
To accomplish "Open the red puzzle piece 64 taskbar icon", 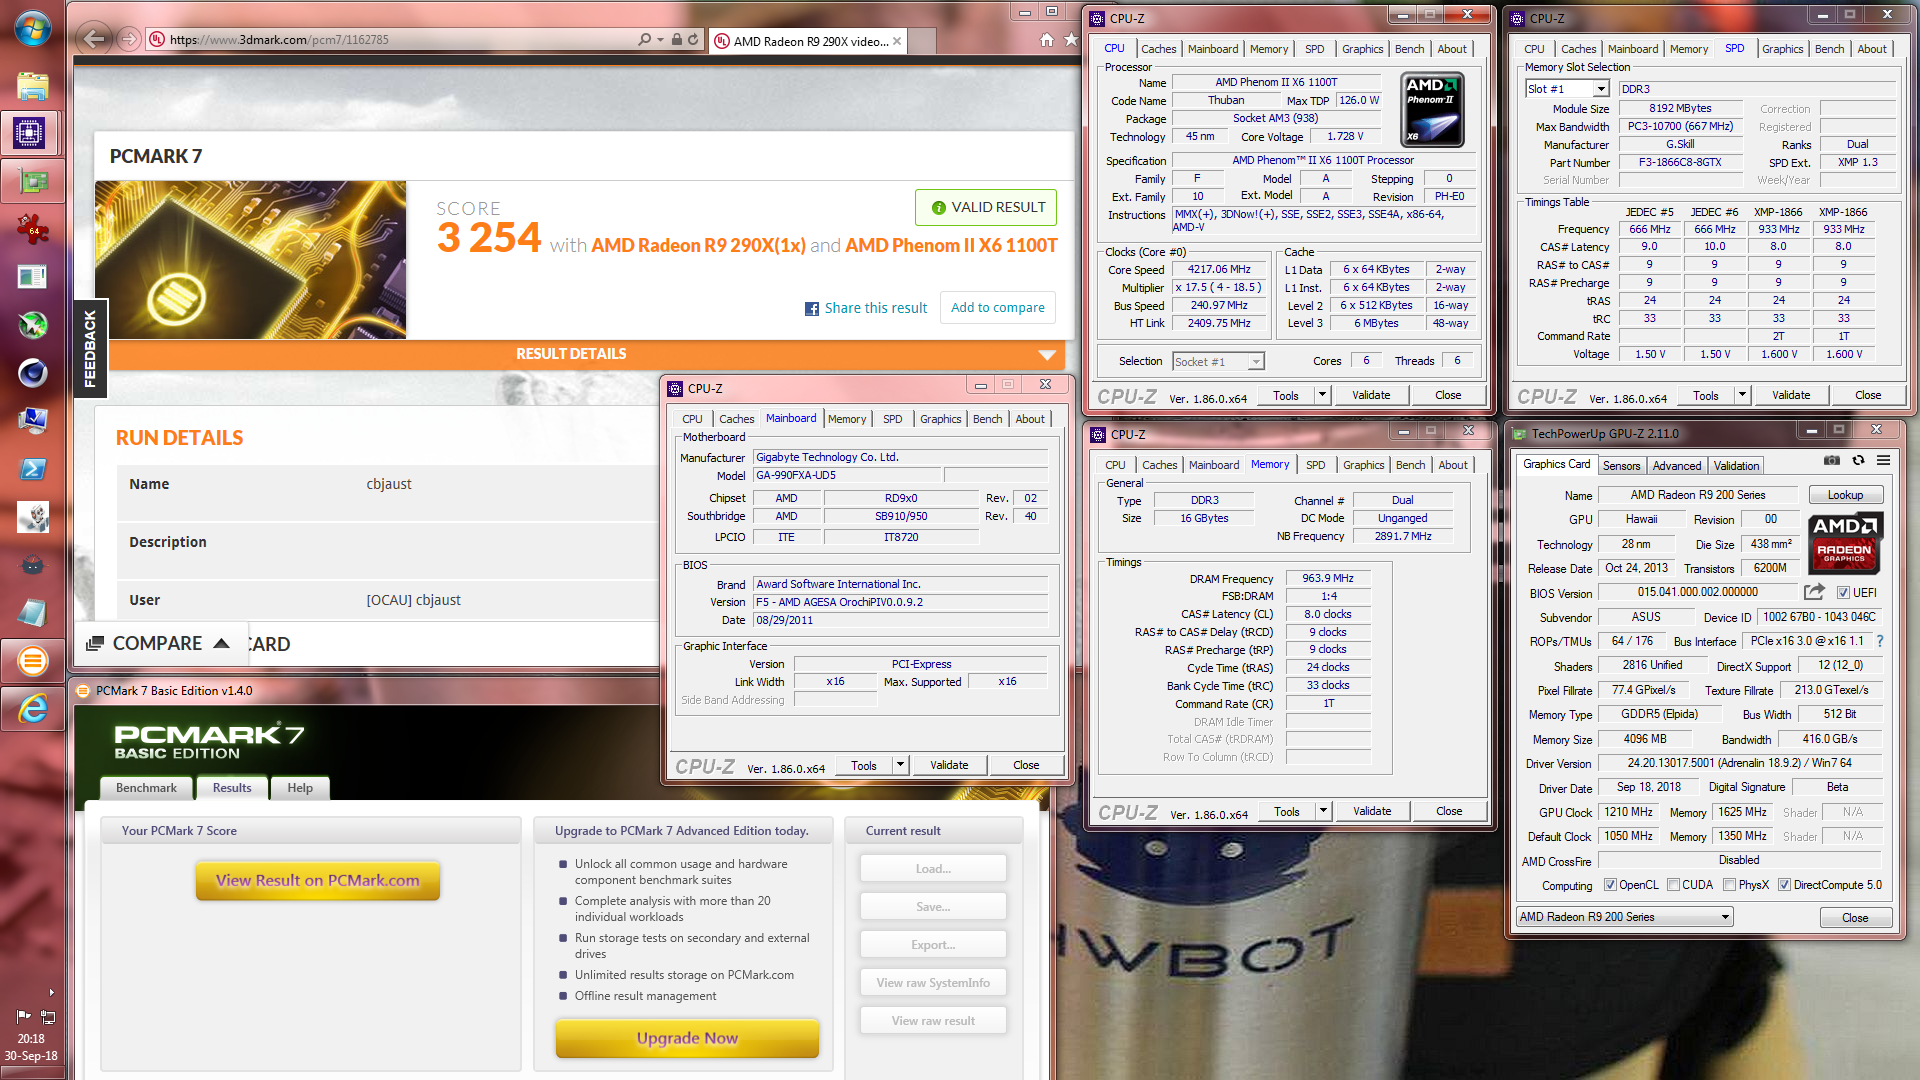I will (32, 229).
